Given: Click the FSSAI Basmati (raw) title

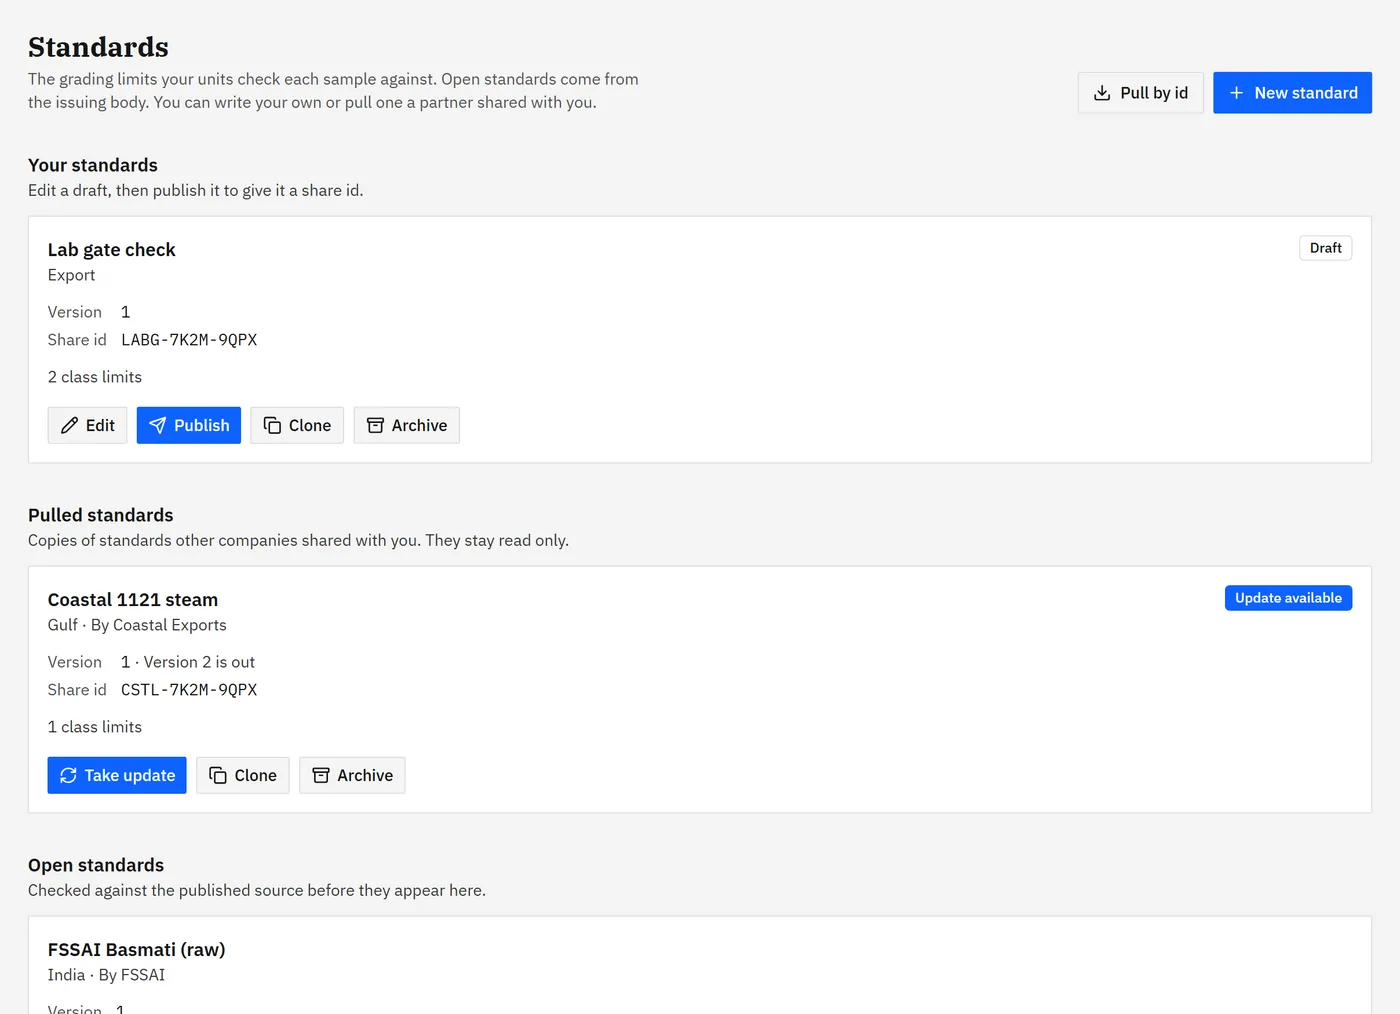Looking at the screenshot, I should pos(136,950).
